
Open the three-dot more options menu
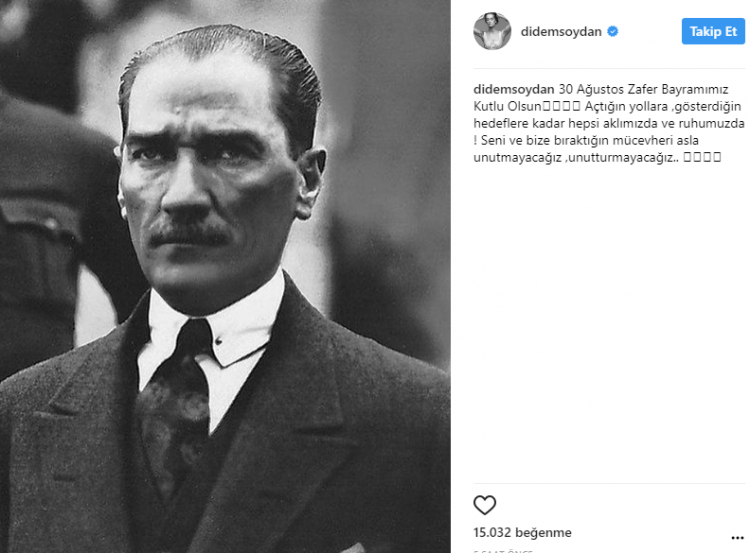tap(737, 538)
